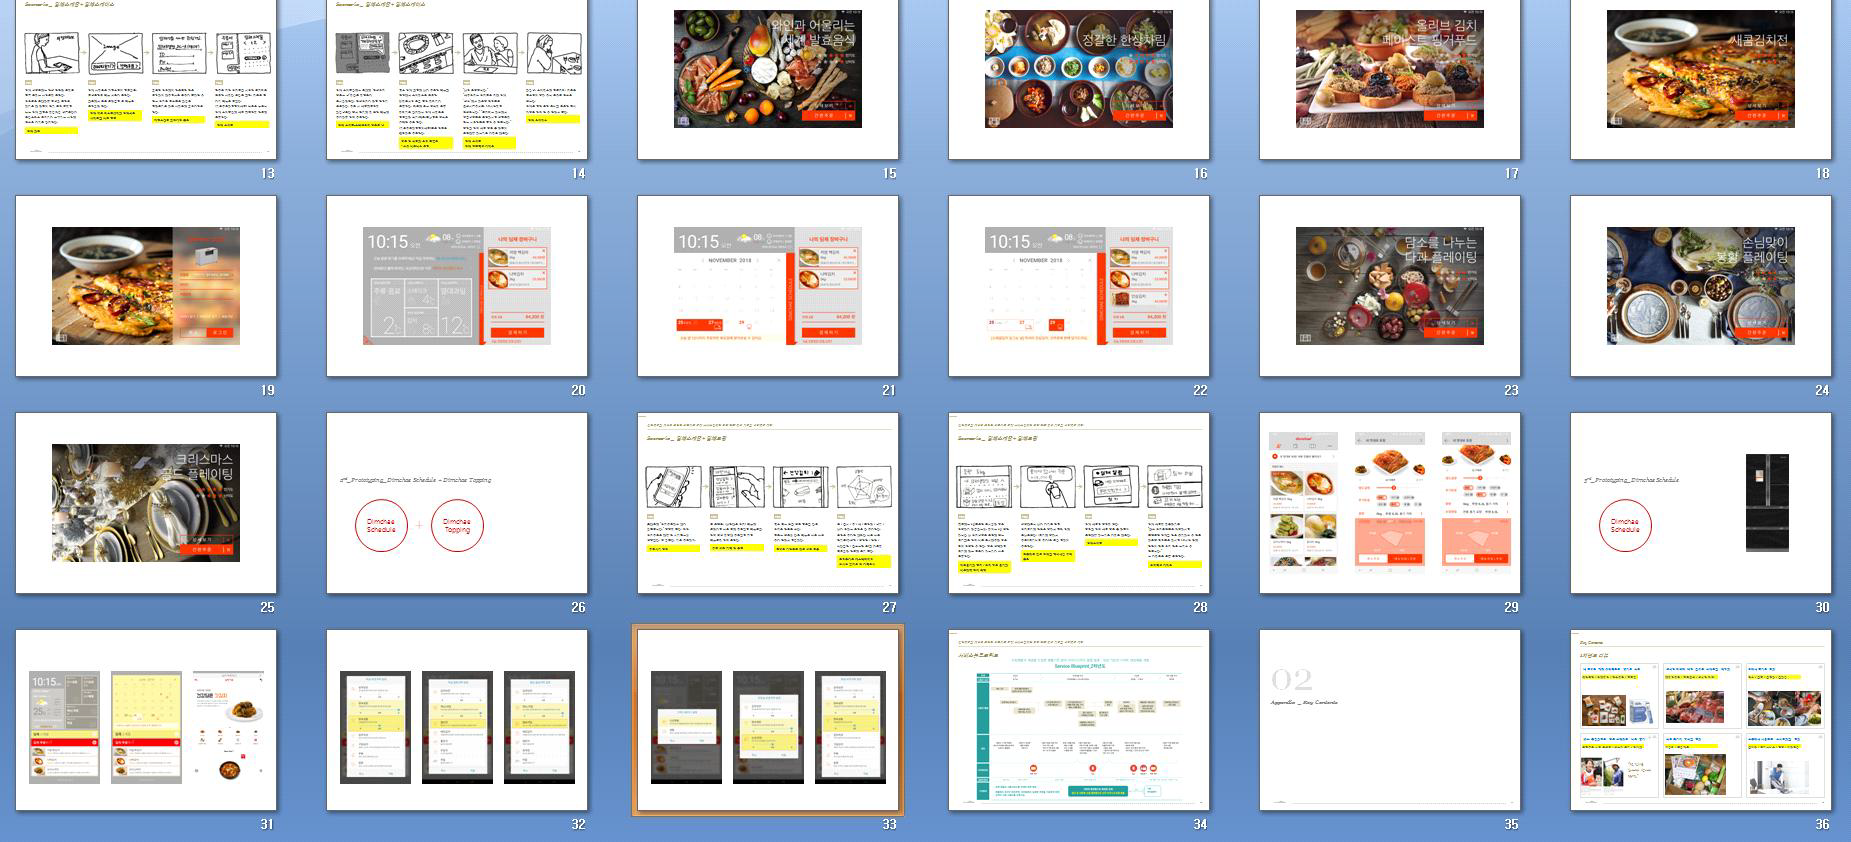Select slide 32 yellow list screens thumbnail
The image size is (1851, 842).
coord(457,720)
